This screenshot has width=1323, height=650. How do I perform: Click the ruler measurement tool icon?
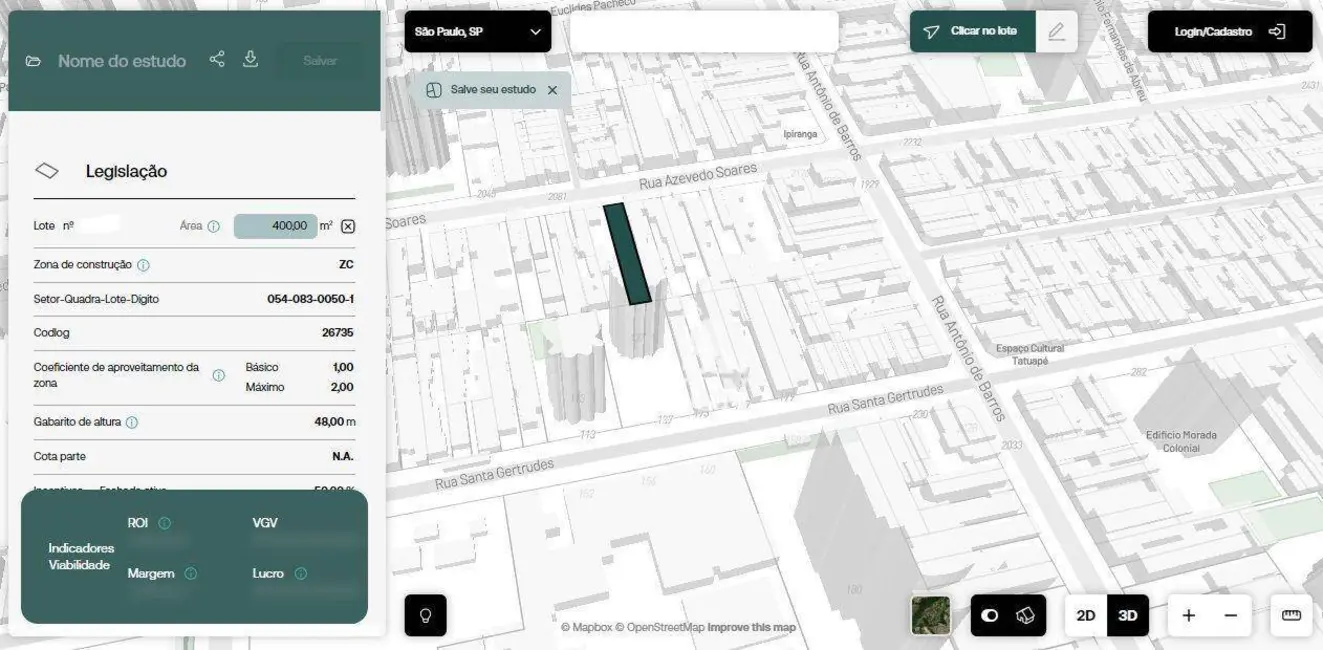(x=1291, y=616)
